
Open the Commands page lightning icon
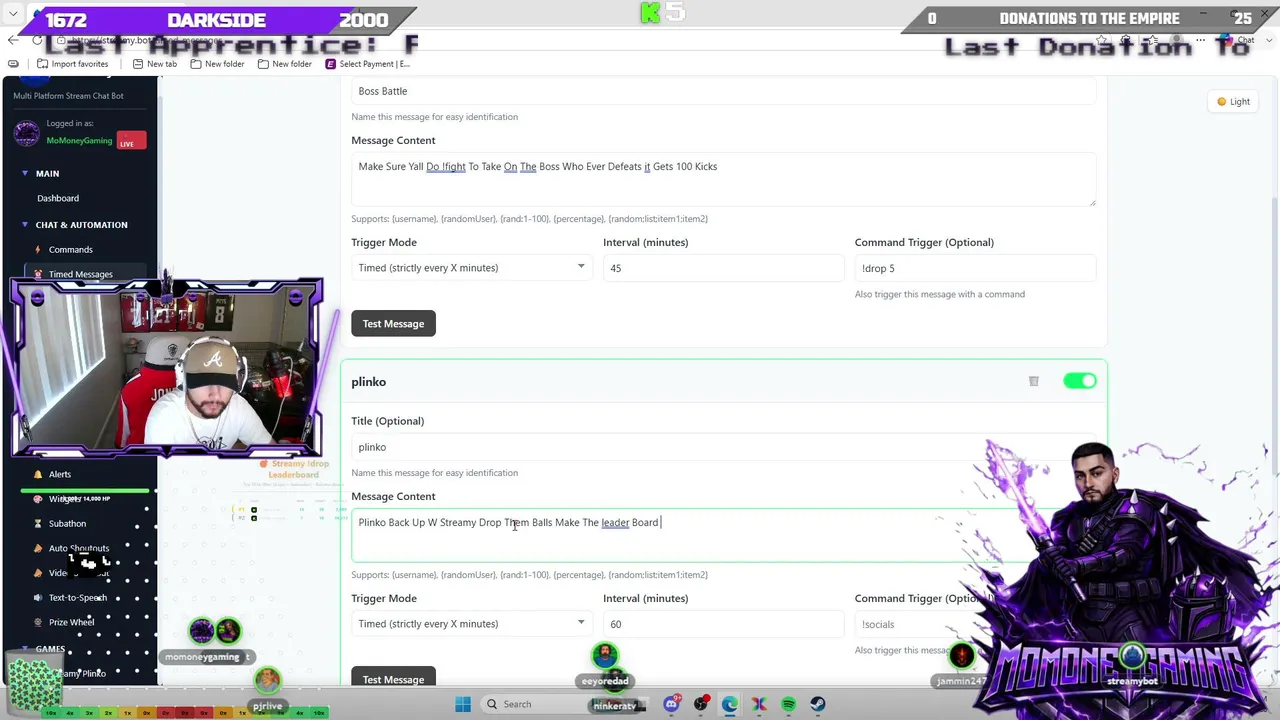point(38,249)
